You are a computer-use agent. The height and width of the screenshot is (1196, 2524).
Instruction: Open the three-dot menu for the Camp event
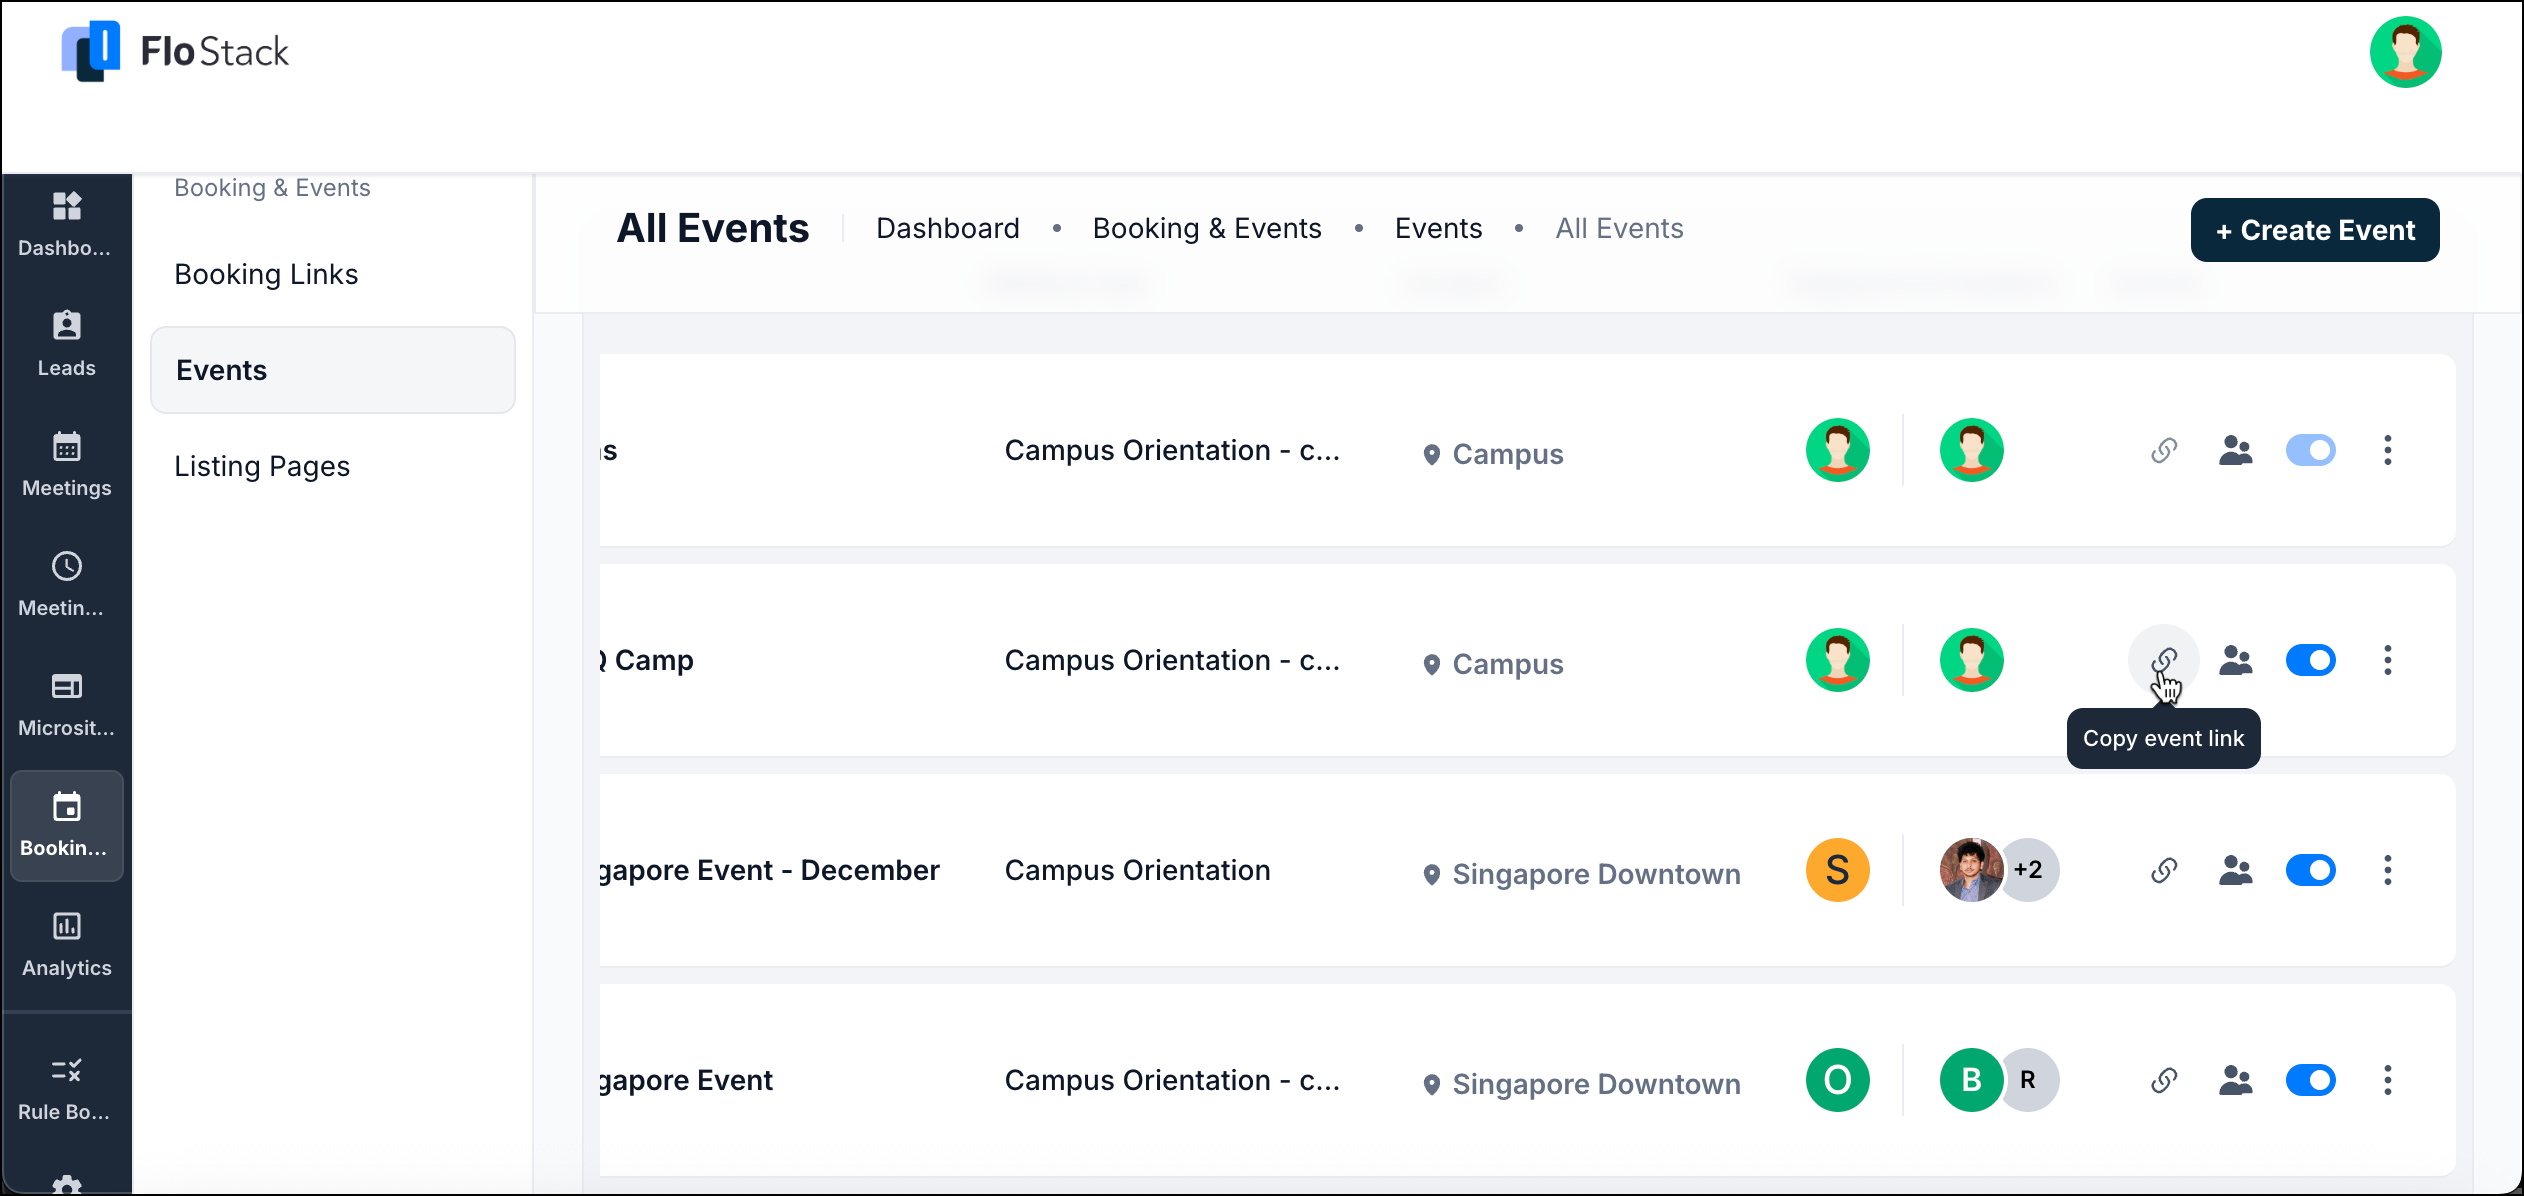point(2388,659)
